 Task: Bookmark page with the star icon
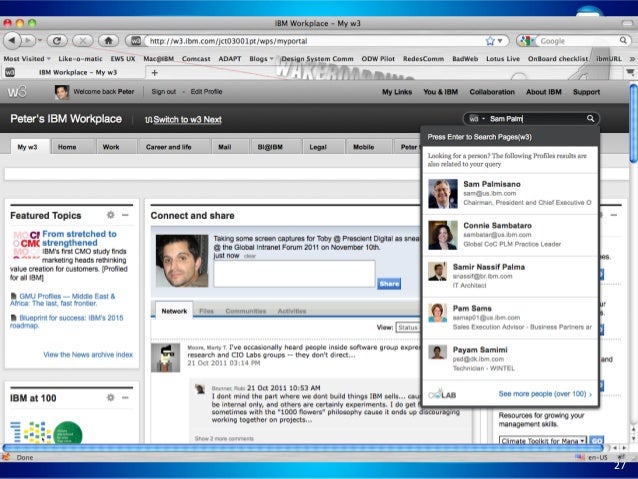(x=490, y=41)
